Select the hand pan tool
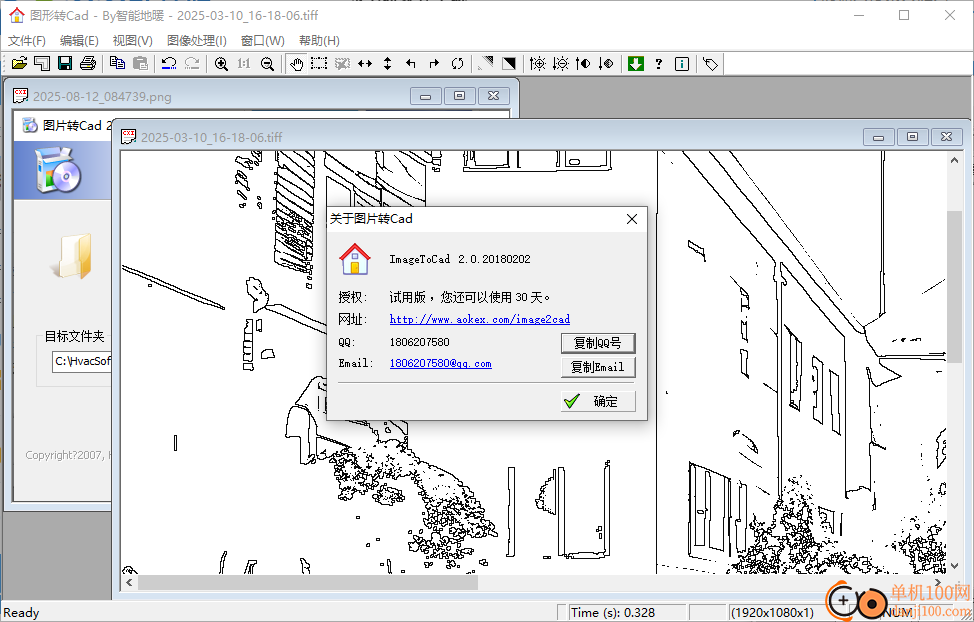Viewport: 974px width, 622px height. [297, 63]
